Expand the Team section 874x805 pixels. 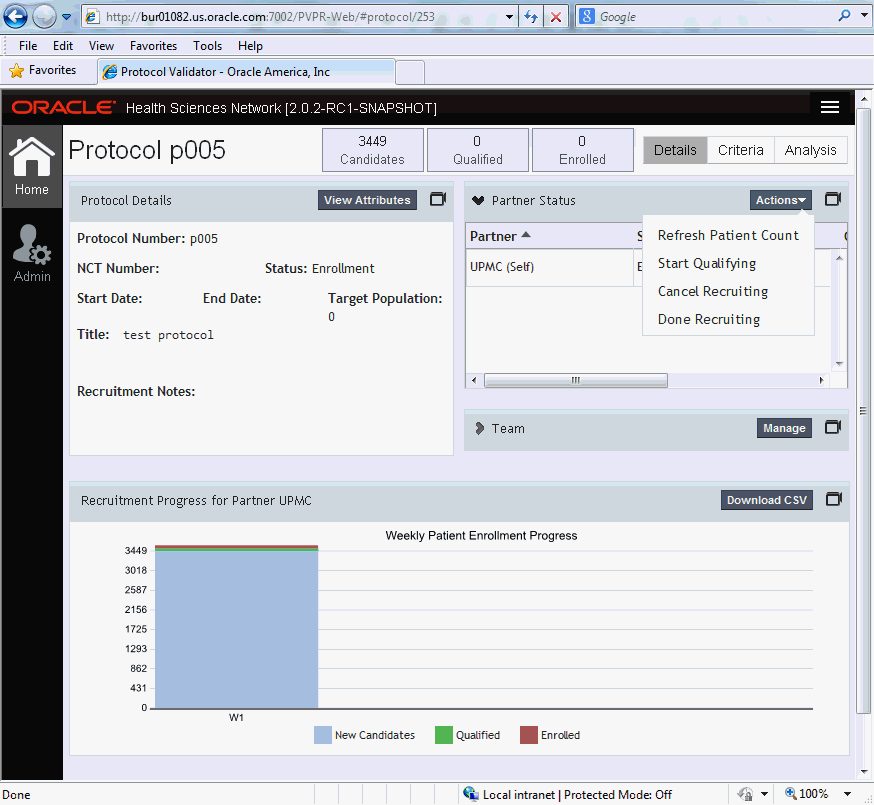point(479,428)
